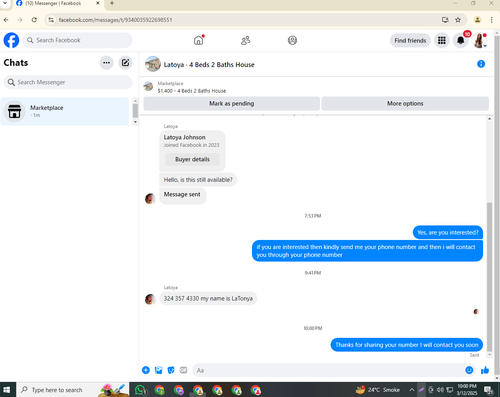
Task: Bookmark this page with star icon
Action: [458, 20]
